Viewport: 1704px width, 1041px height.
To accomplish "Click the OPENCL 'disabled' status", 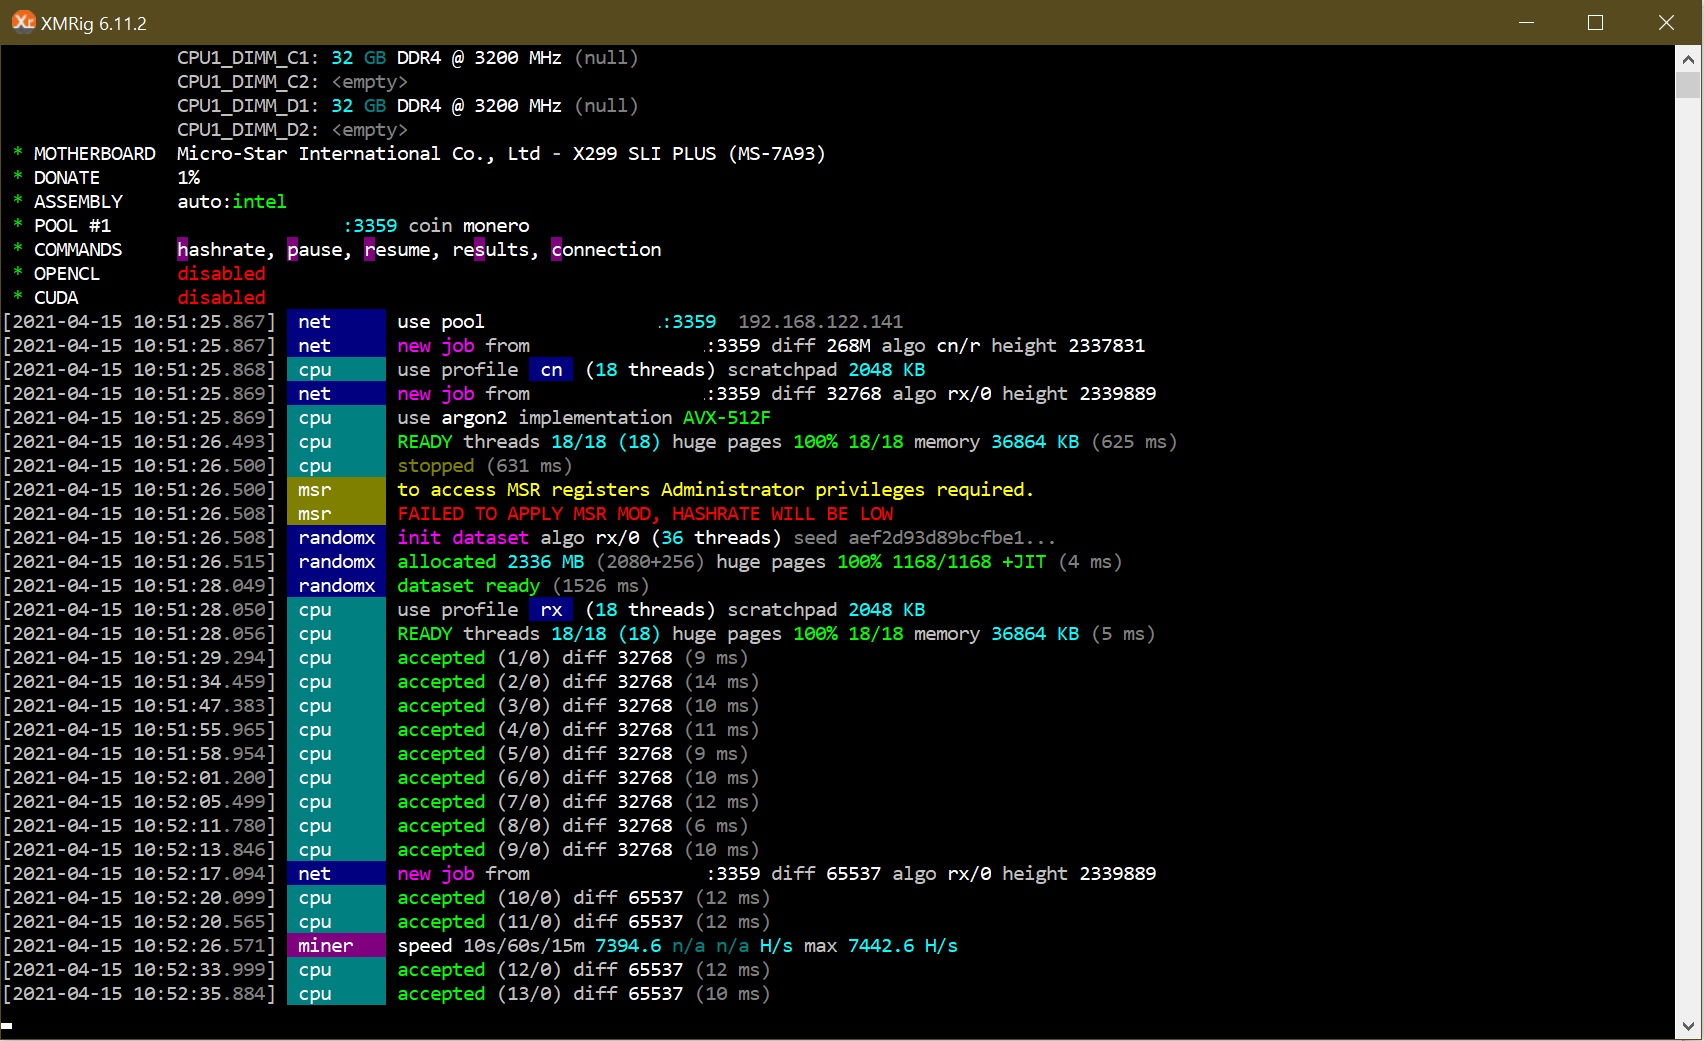I will [x=221, y=274].
